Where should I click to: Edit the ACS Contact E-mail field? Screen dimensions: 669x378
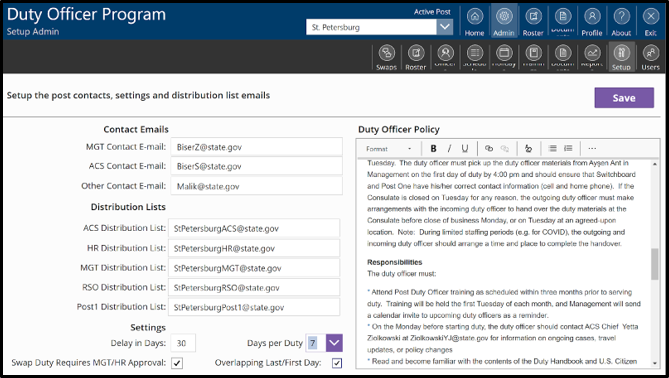(256, 166)
